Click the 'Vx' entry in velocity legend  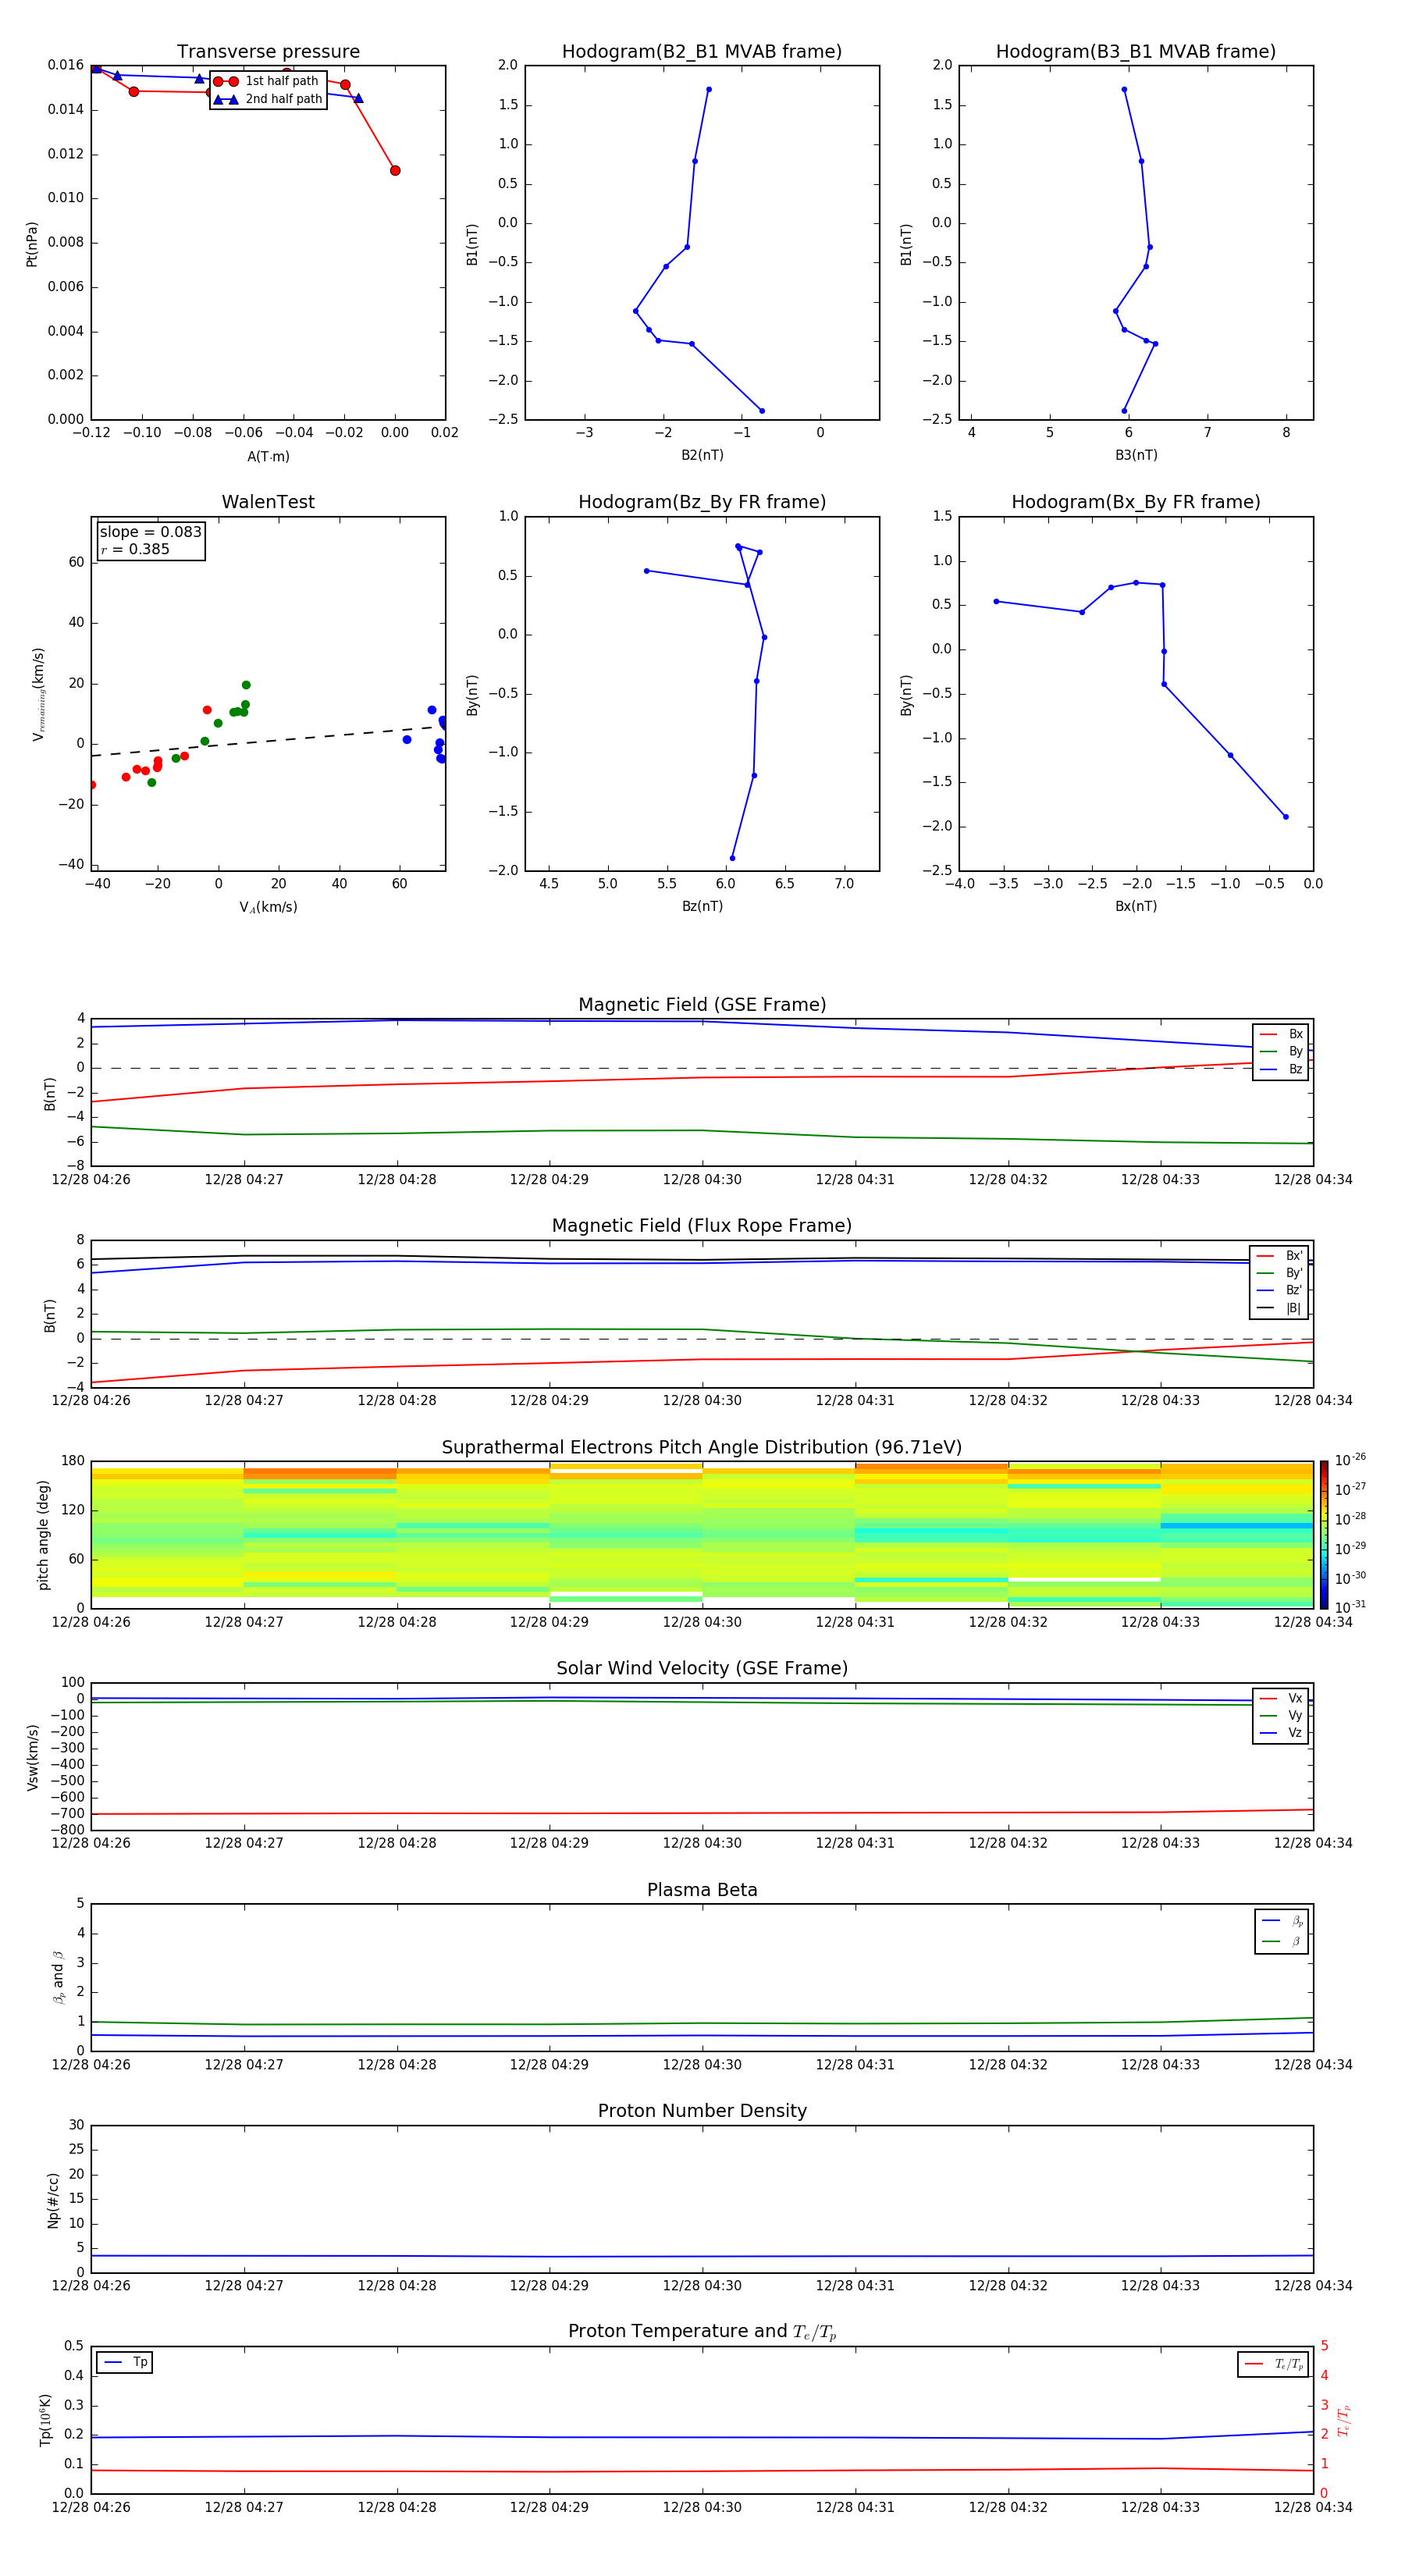pos(1281,1699)
